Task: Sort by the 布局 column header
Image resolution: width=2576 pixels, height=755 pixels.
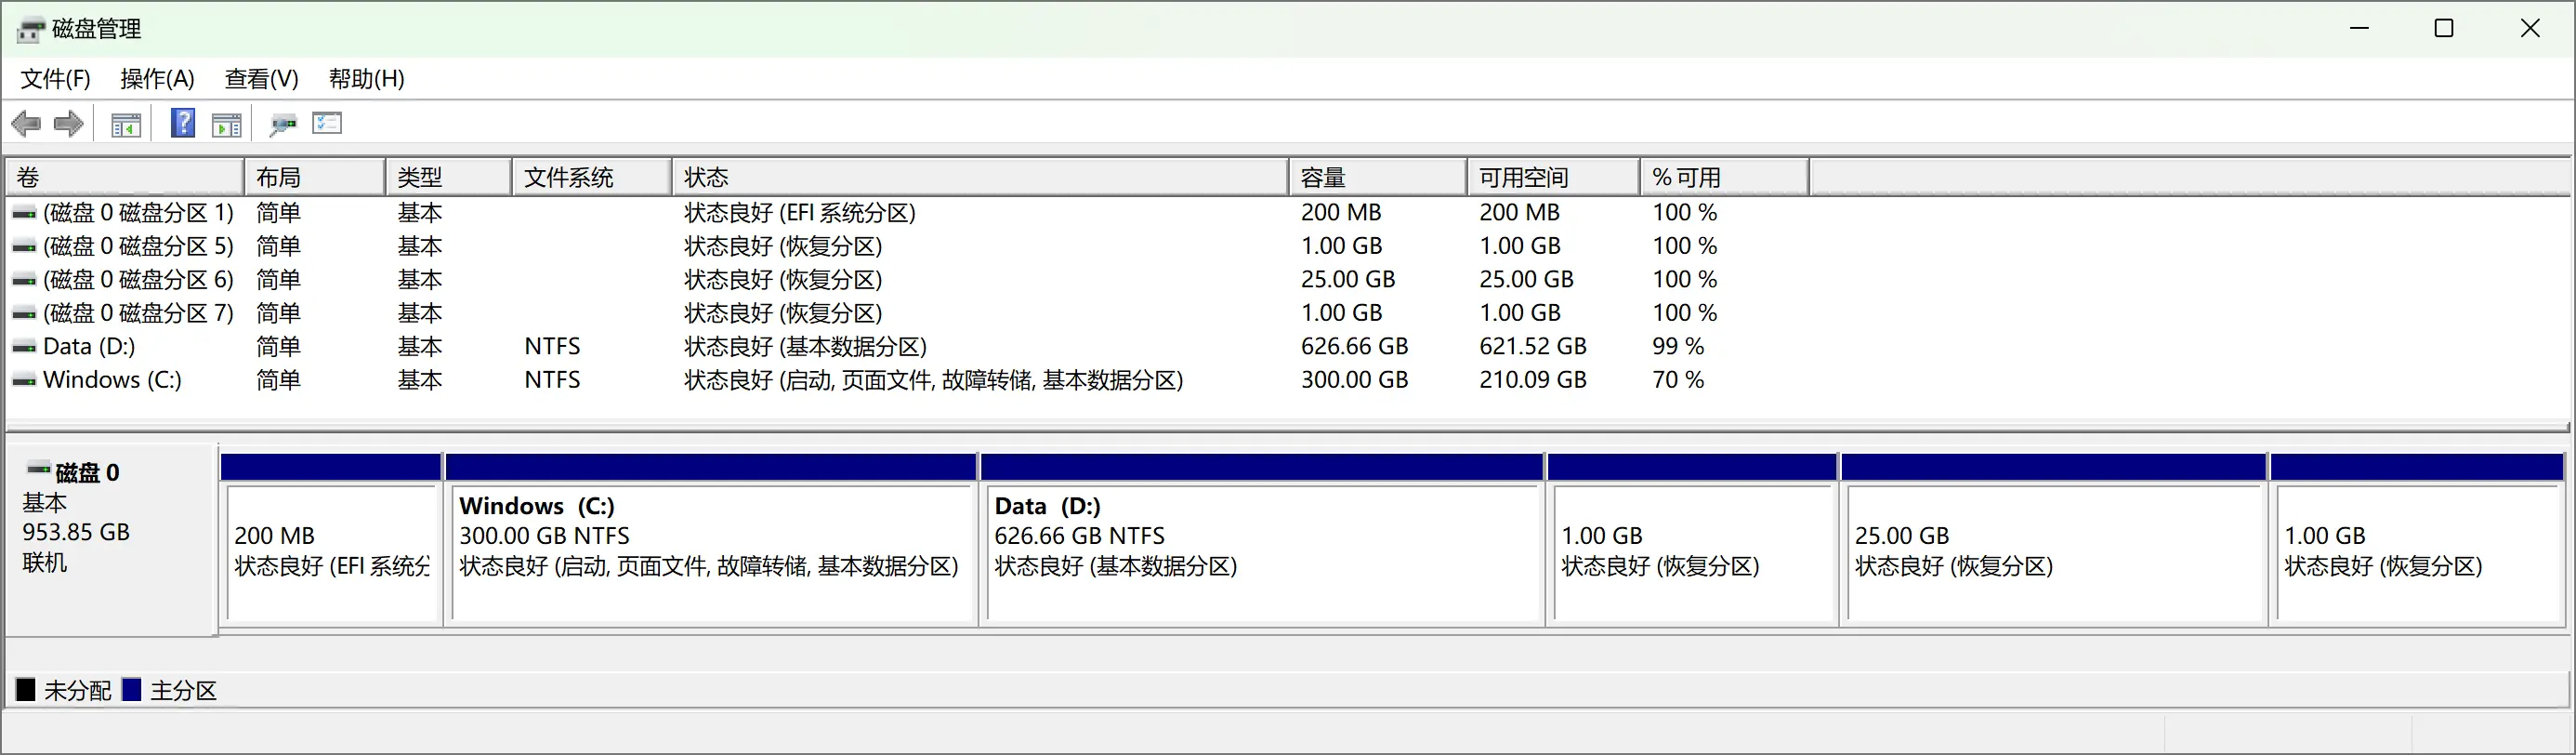Action: click(315, 177)
